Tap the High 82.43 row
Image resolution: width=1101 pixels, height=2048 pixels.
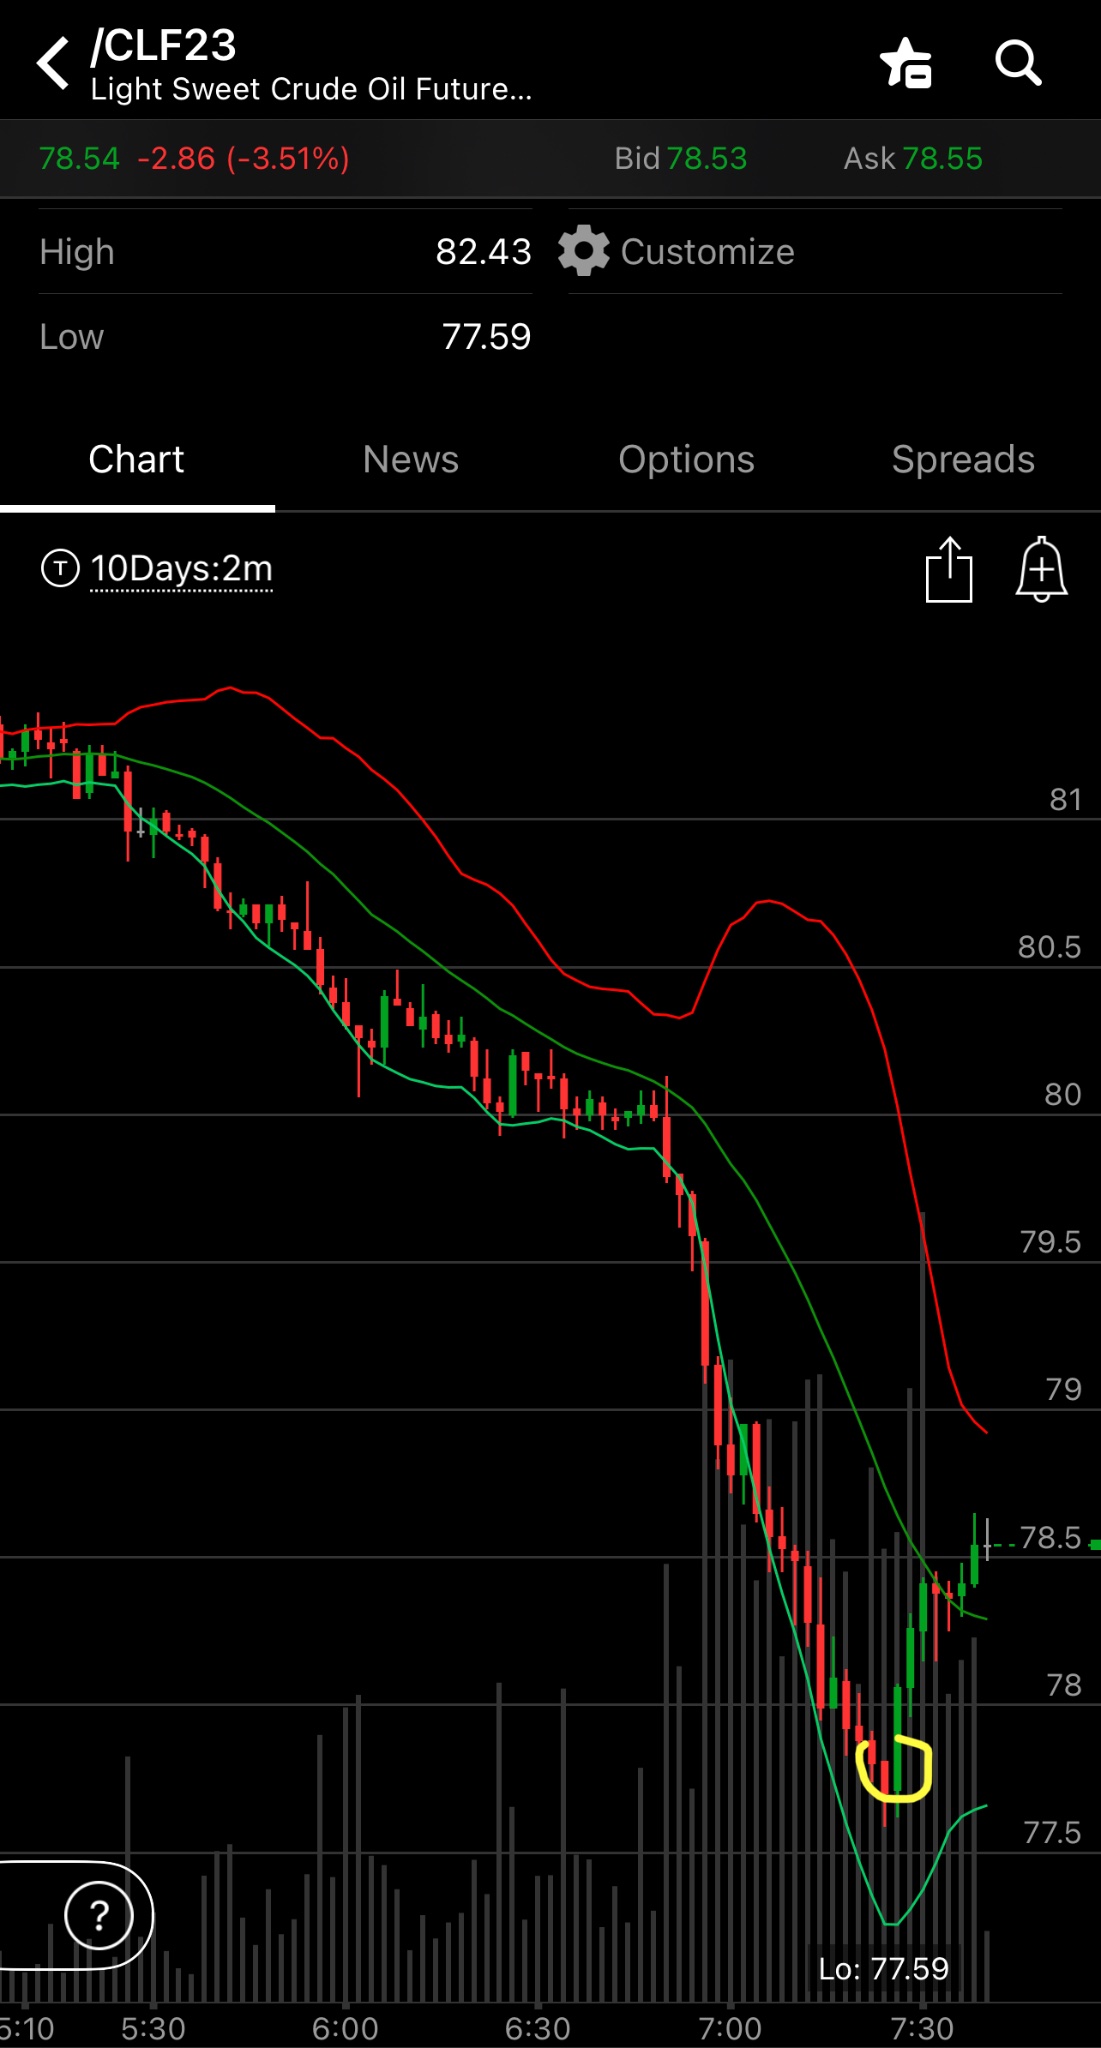(285, 252)
